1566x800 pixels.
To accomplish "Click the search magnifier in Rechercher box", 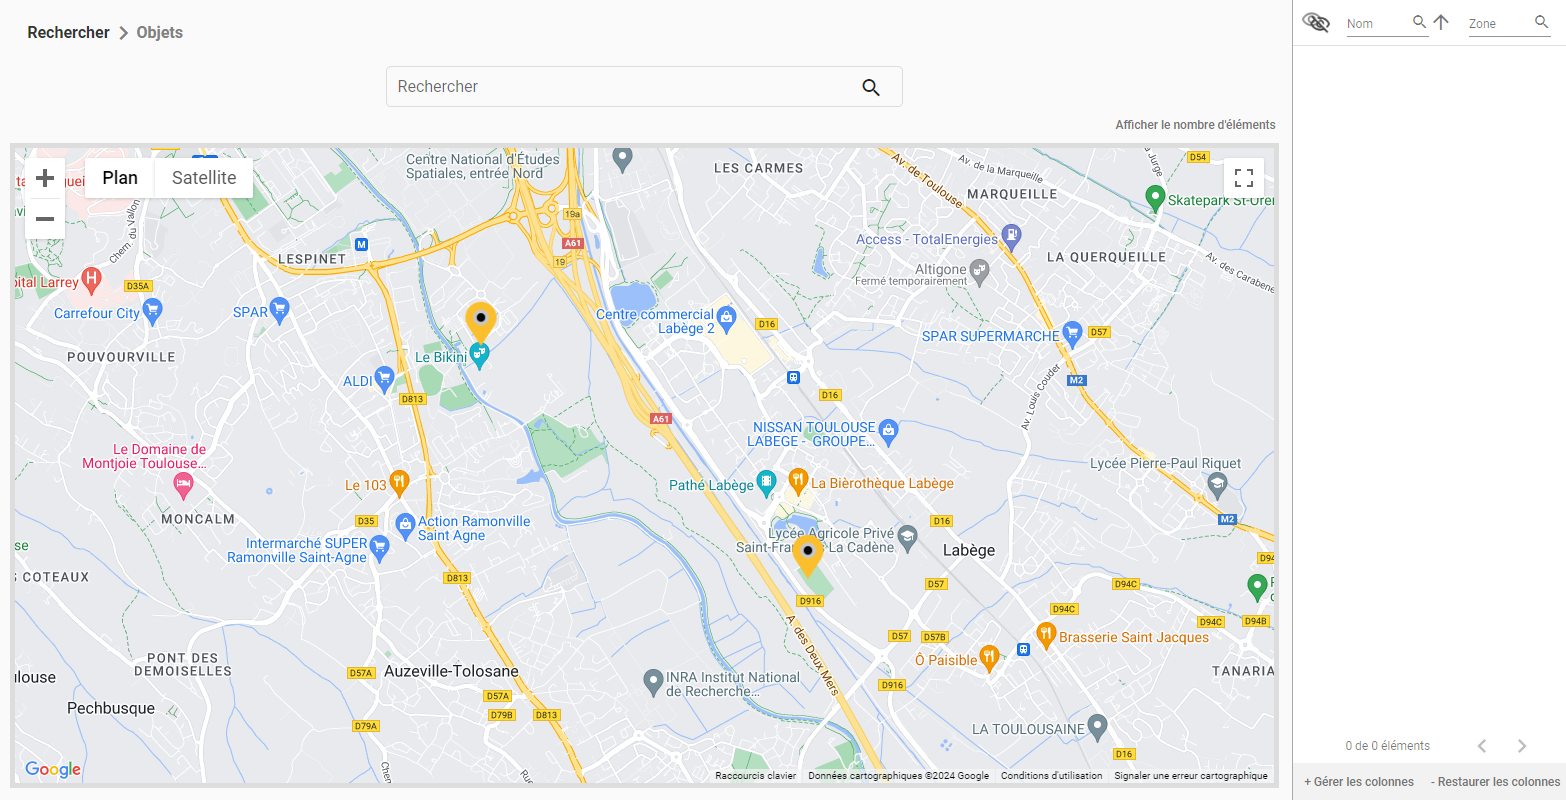I will [x=871, y=88].
